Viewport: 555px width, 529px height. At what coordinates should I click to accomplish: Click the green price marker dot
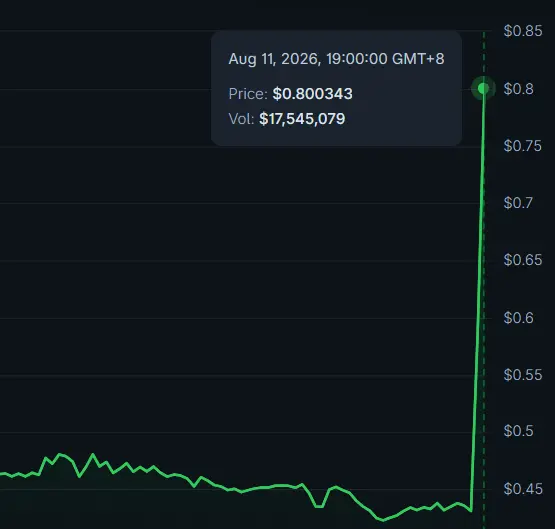point(483,88)
